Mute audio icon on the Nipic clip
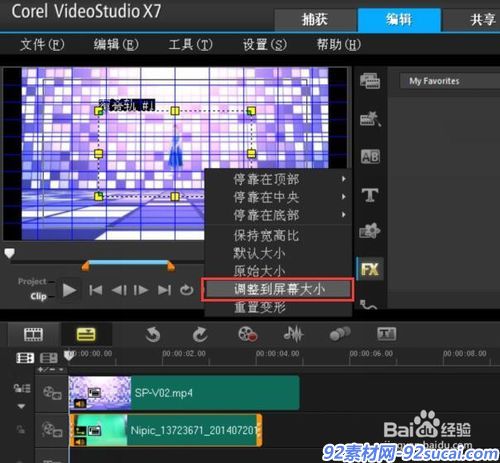Viewport: 500px width, 463px height. (x=80, y=442)
